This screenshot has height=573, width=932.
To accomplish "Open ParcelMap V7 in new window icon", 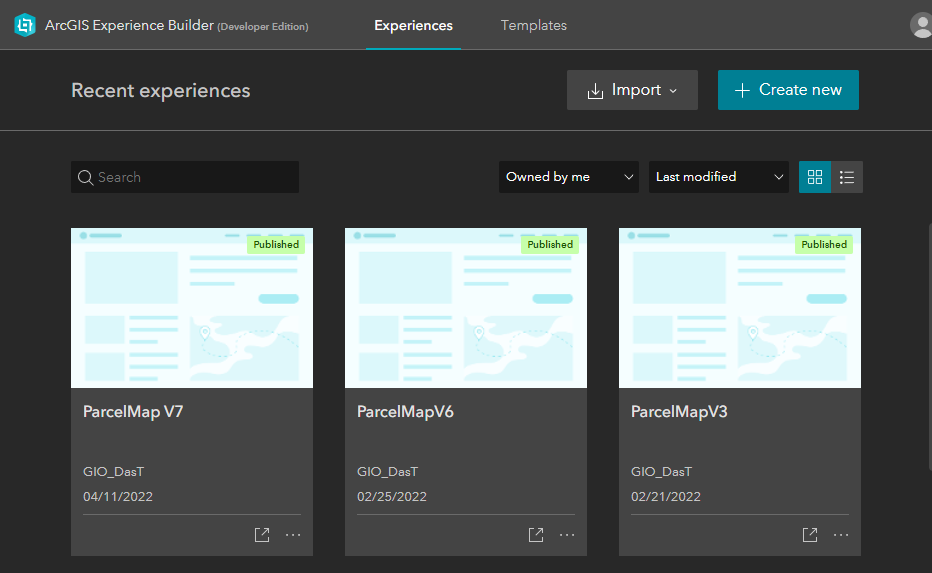I will [x=262, y=535].
